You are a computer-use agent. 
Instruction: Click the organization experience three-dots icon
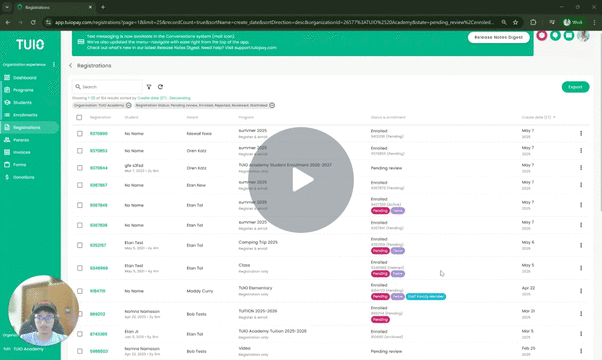pos(54,64)
